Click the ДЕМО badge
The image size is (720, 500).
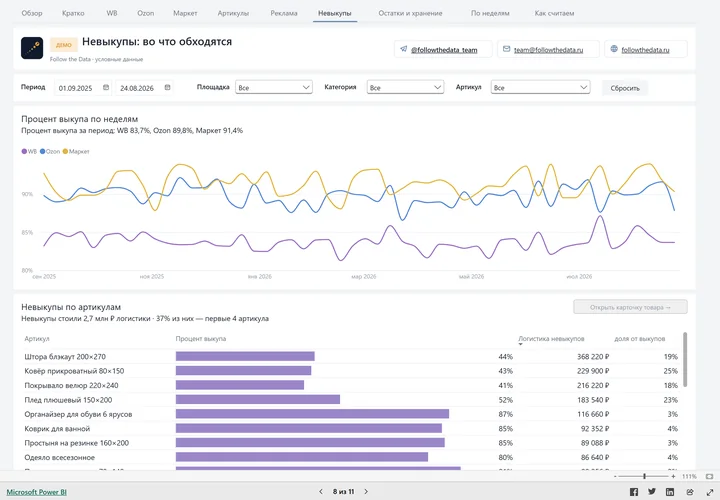coord(64,45)
